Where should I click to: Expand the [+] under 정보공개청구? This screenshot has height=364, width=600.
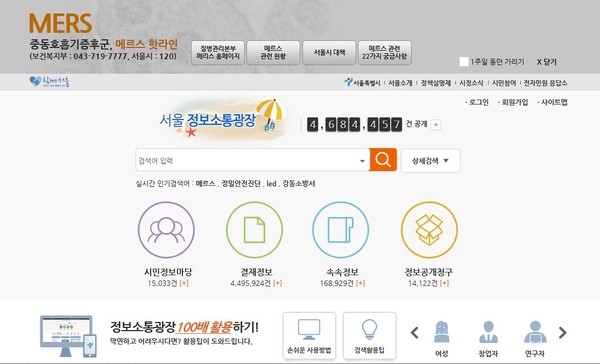point(444,283)
